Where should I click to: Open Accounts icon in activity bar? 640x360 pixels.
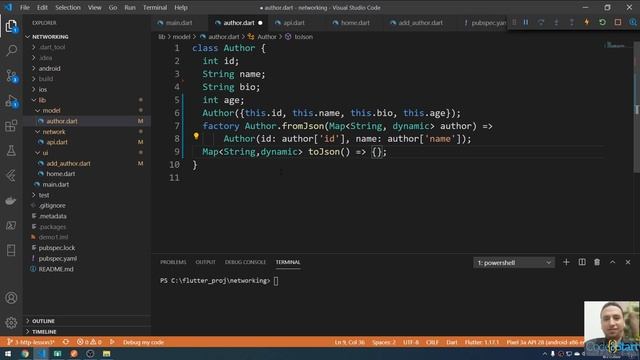[x=11, y=298]
